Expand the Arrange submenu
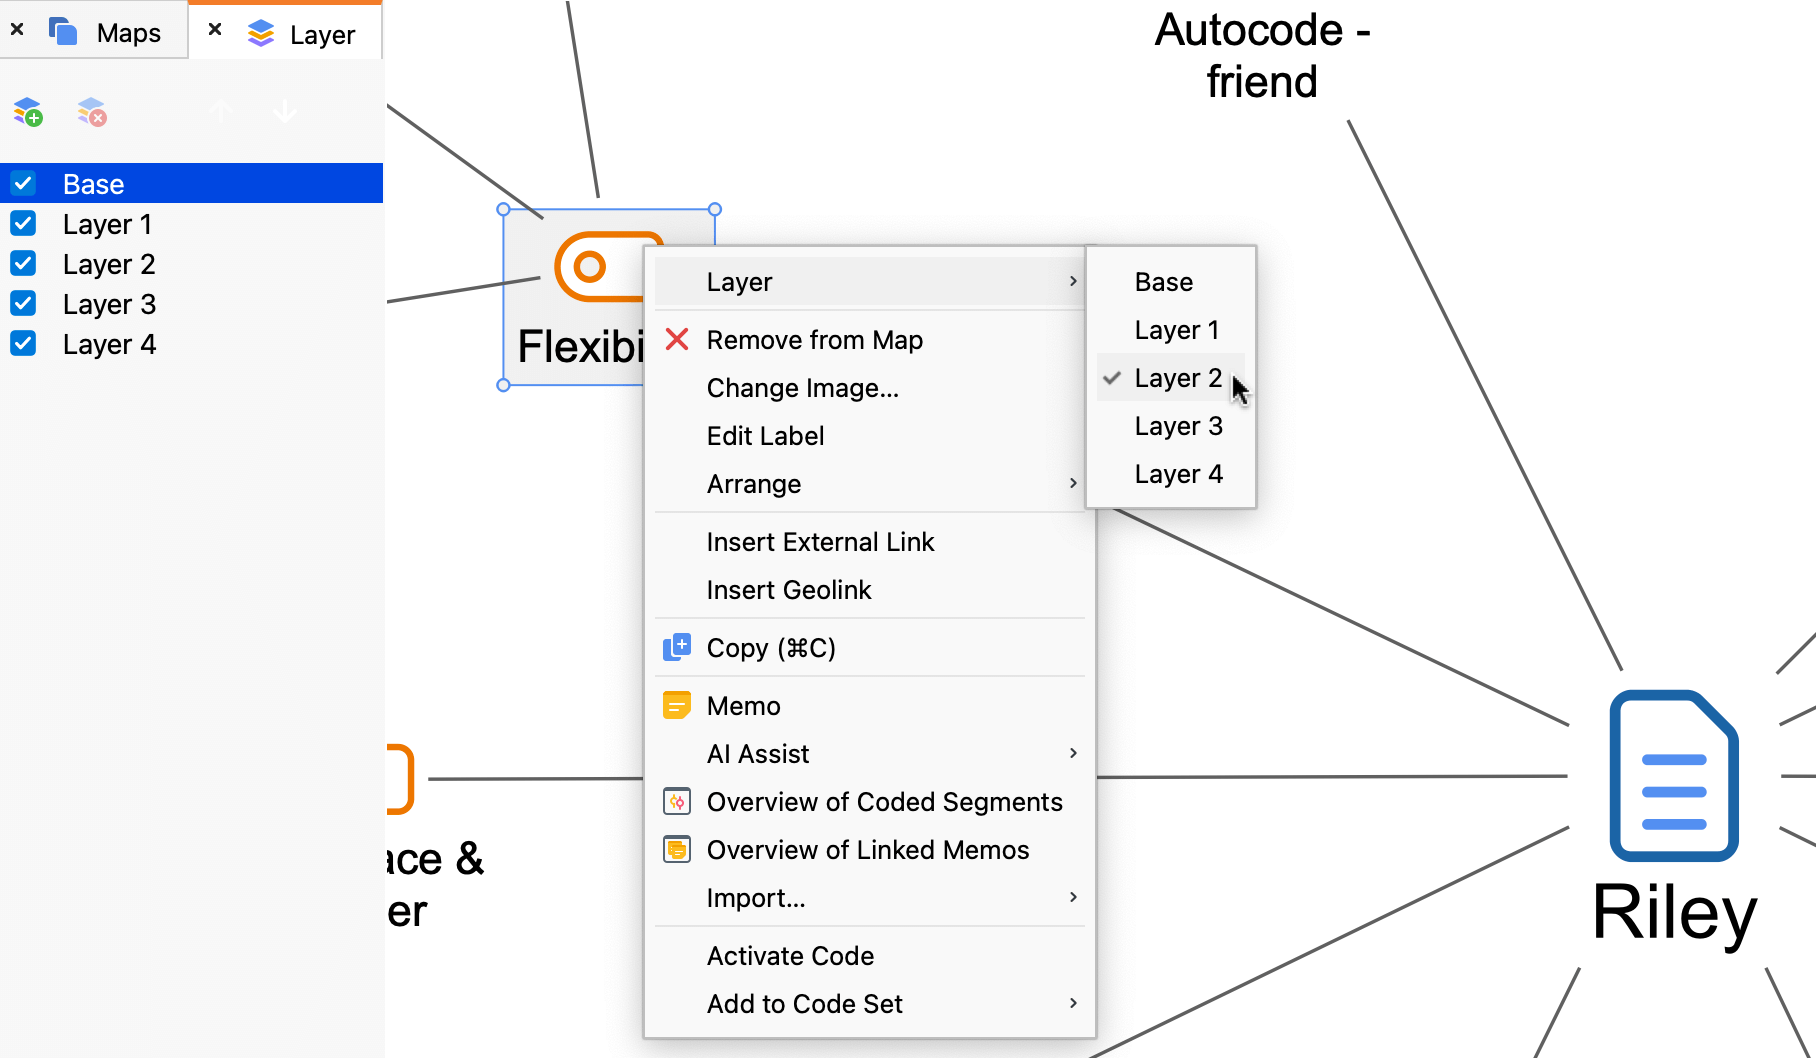 (869, 484)
